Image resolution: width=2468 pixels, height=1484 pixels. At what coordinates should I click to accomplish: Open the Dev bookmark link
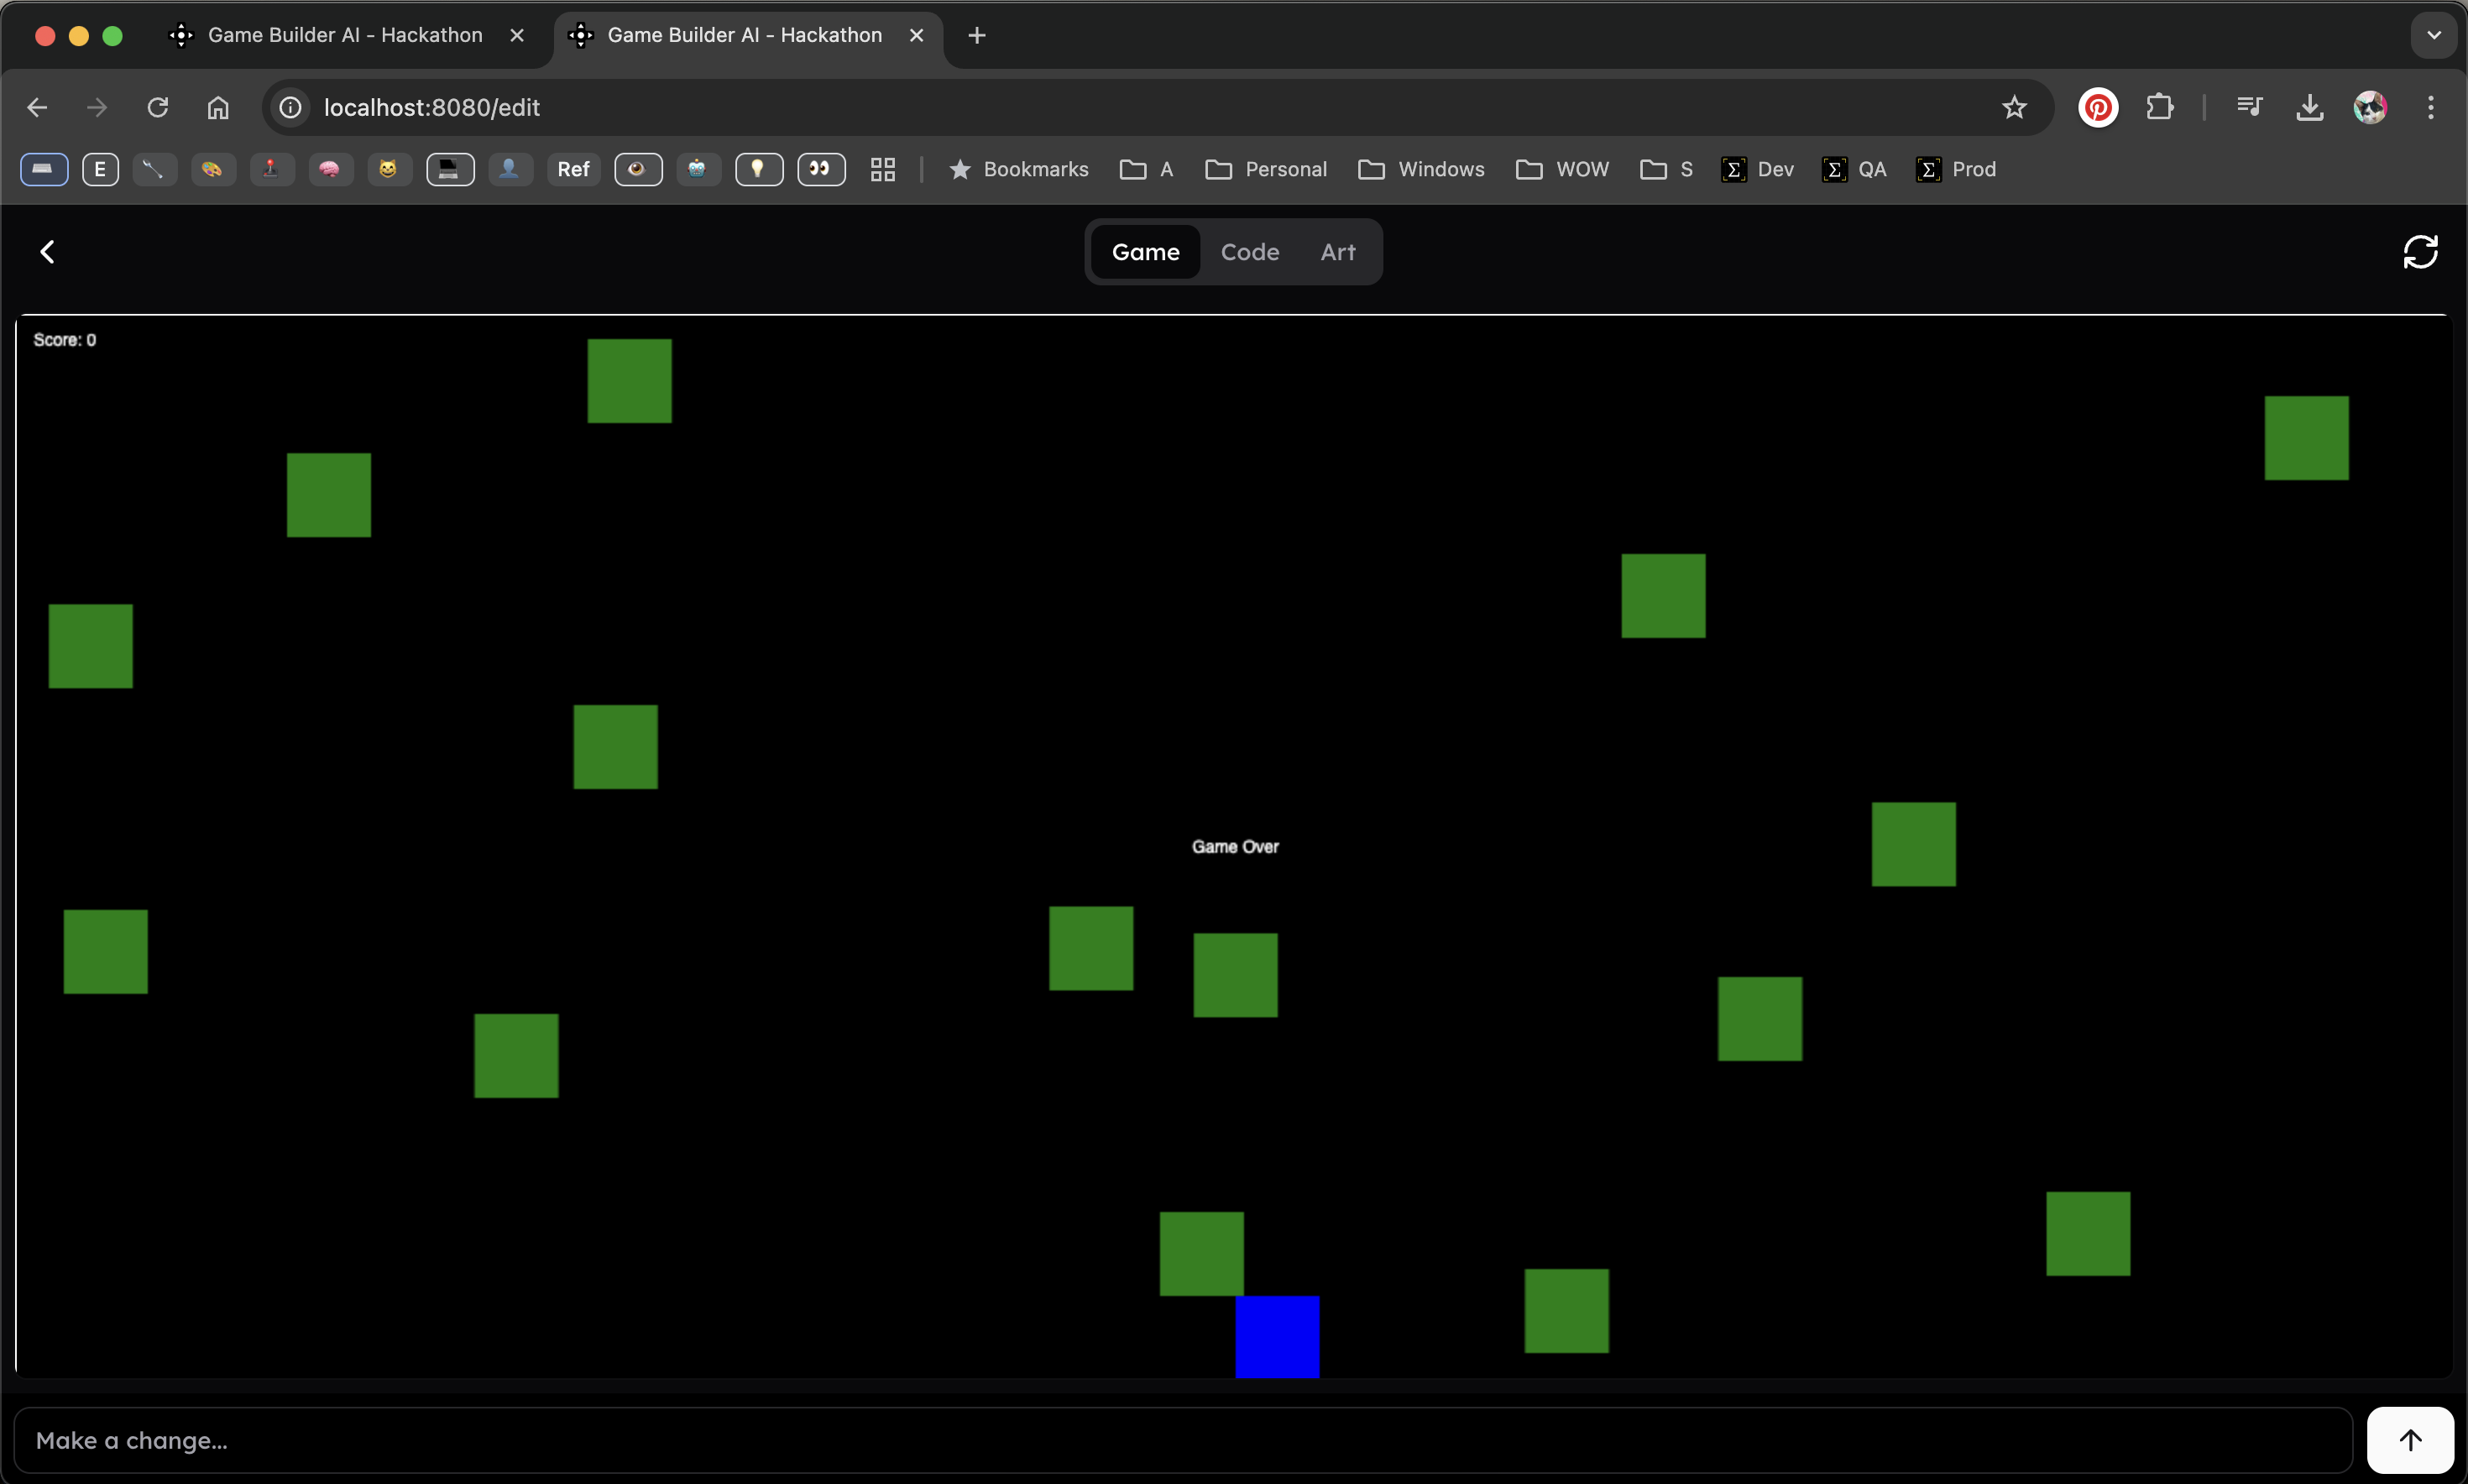[1757, 169]
